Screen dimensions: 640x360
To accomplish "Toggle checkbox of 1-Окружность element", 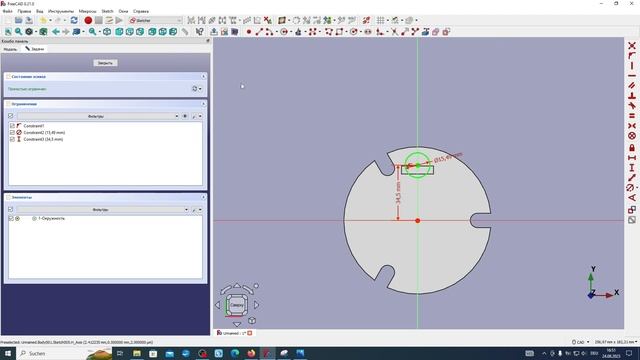I will pos(11,218).
